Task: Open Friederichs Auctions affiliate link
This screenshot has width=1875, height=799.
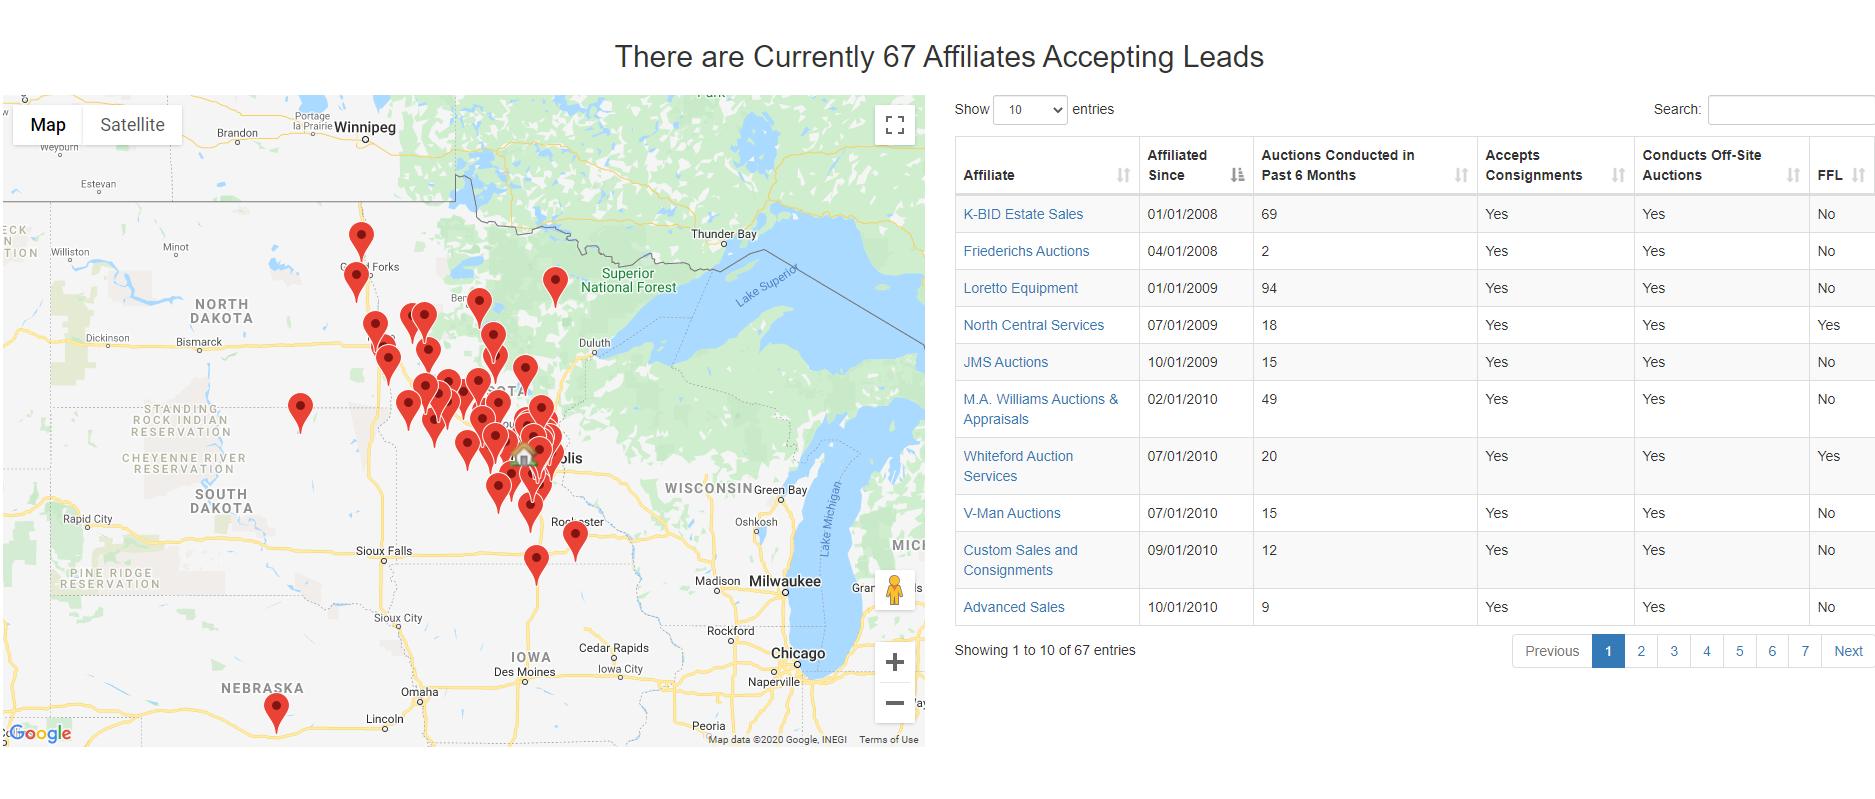Action: [x=1026, y=251]
